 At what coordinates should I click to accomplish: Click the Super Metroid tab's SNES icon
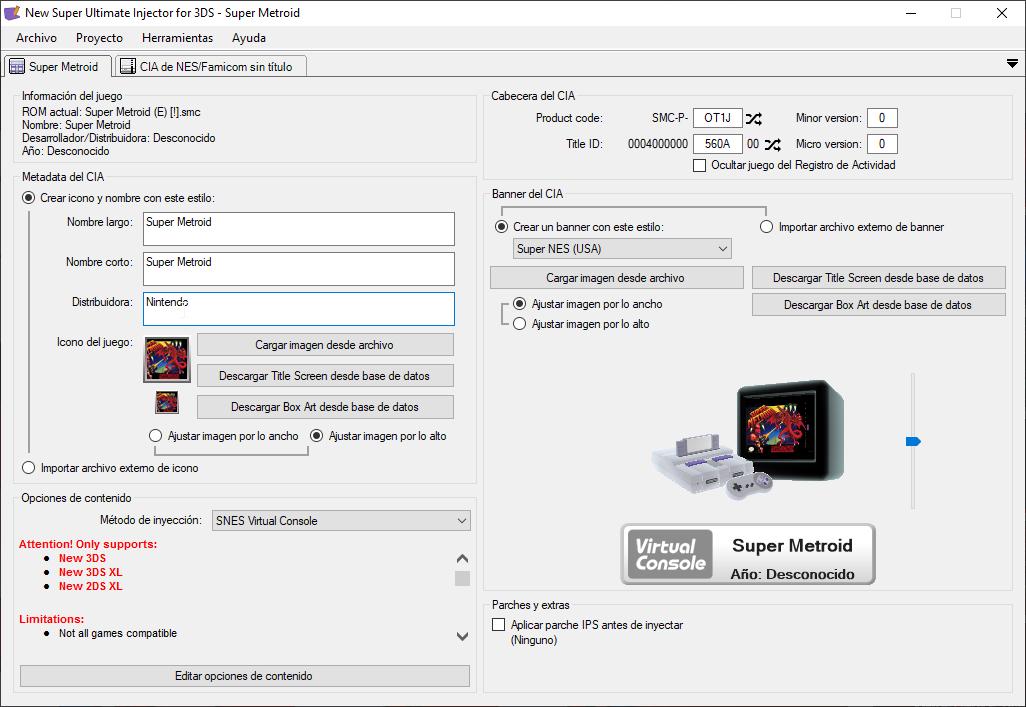(17, 67)
